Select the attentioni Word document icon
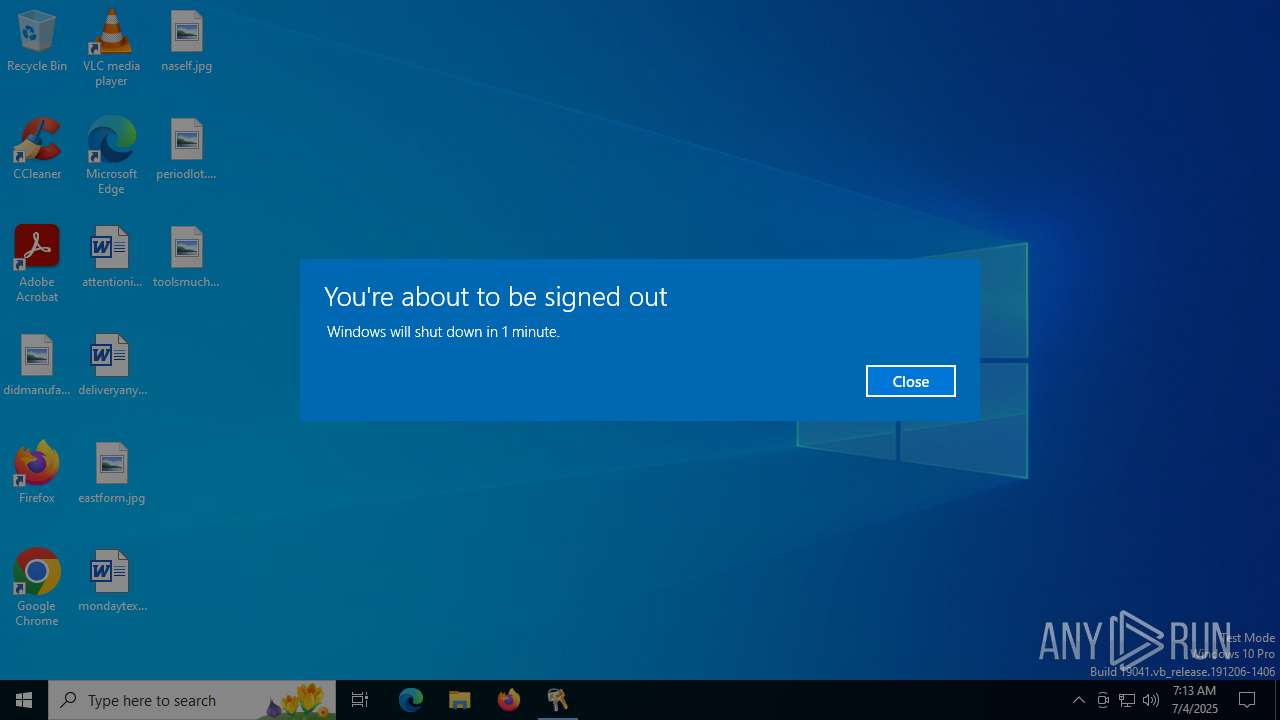 [x=111, y=258]
